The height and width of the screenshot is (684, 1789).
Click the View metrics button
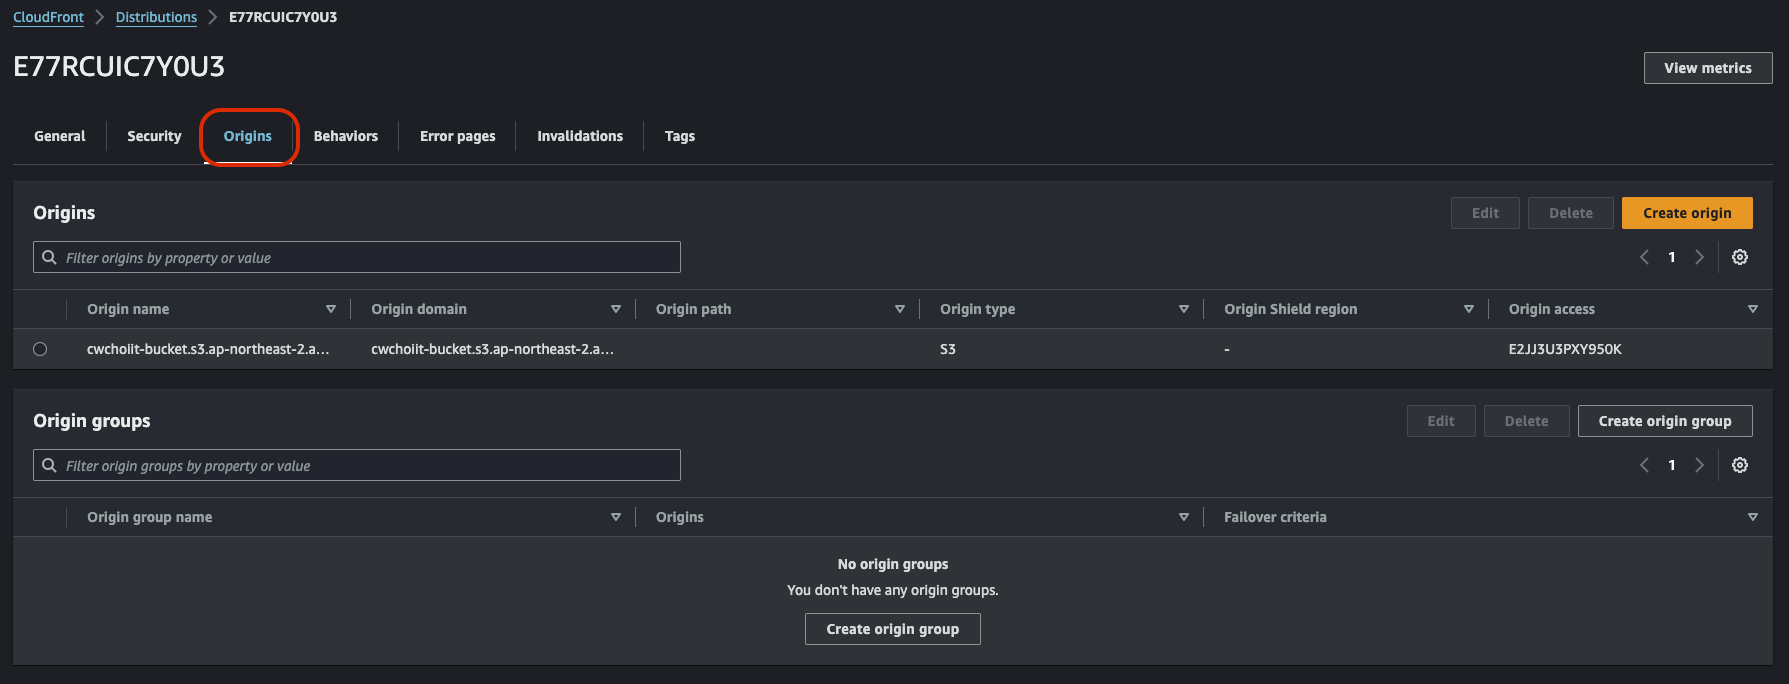(1708, 68)
